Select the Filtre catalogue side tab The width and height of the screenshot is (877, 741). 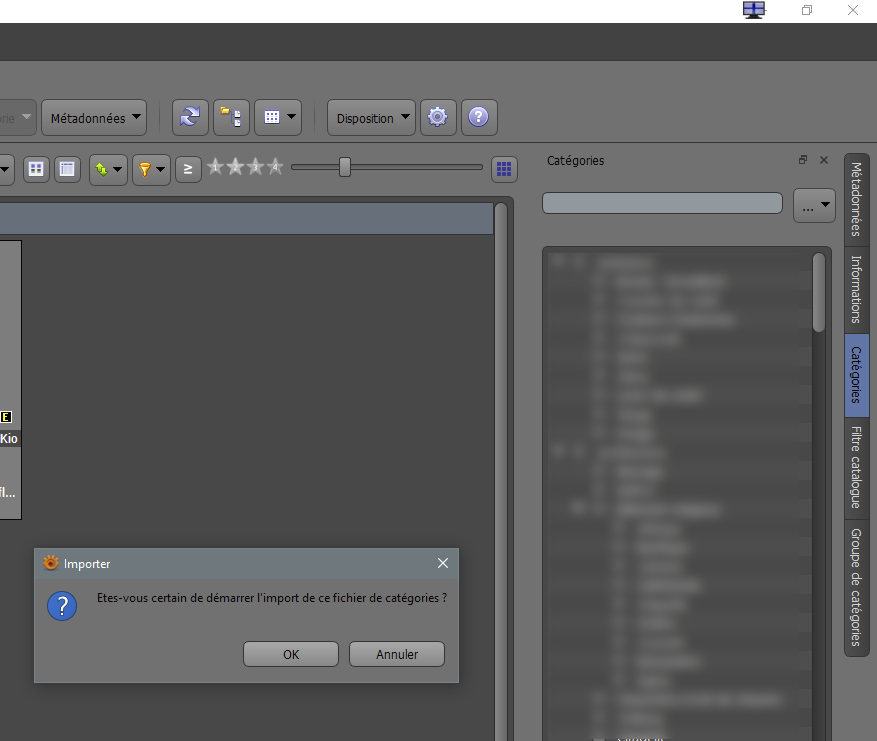[x=856, y=467]
